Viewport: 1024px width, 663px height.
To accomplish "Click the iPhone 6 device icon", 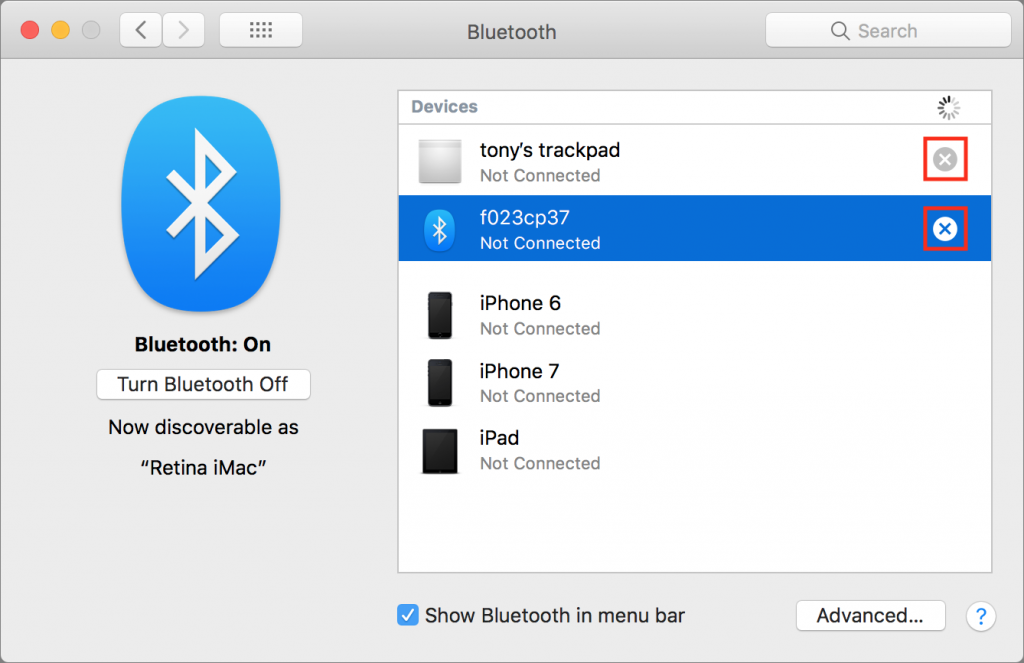I will coord(440,315).
